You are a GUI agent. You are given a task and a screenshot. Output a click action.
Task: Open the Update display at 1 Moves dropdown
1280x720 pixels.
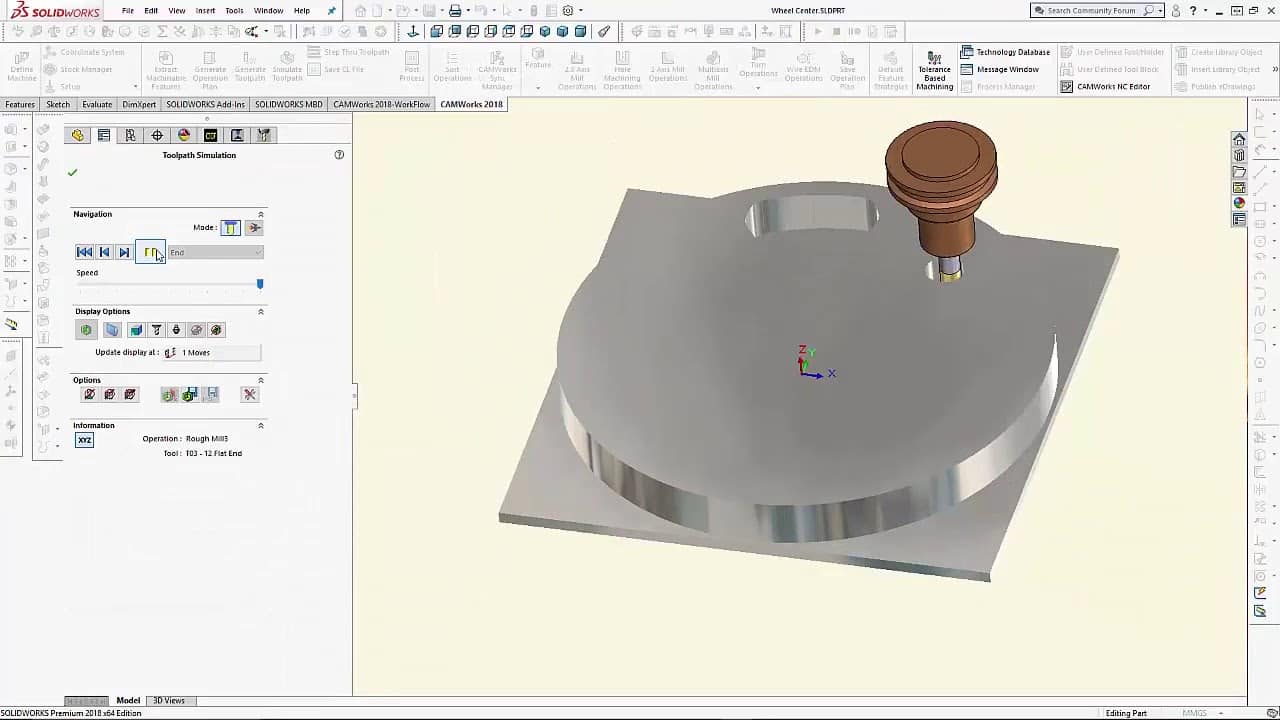coord(211,352)
